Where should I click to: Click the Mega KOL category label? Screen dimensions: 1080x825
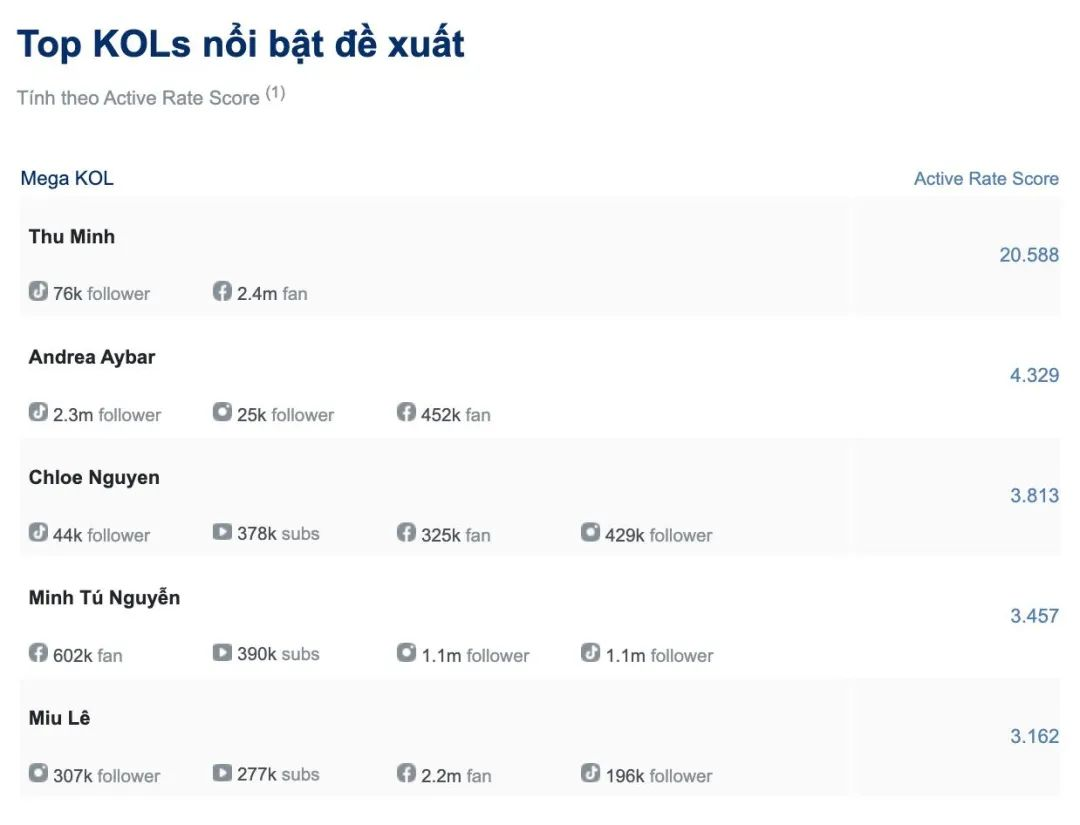67,179
